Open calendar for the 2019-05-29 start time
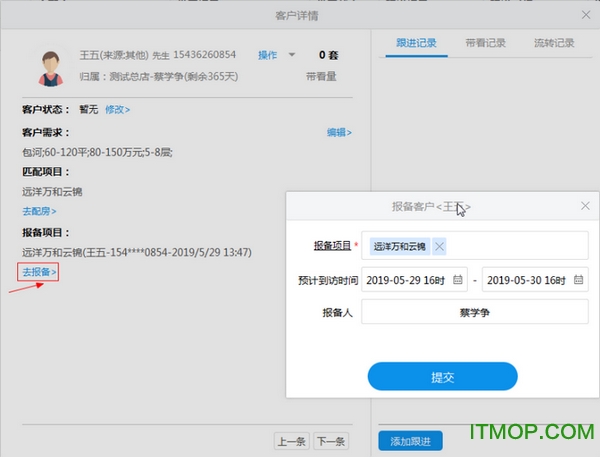The height and width of the screenshot is (457, 600). 458,280
